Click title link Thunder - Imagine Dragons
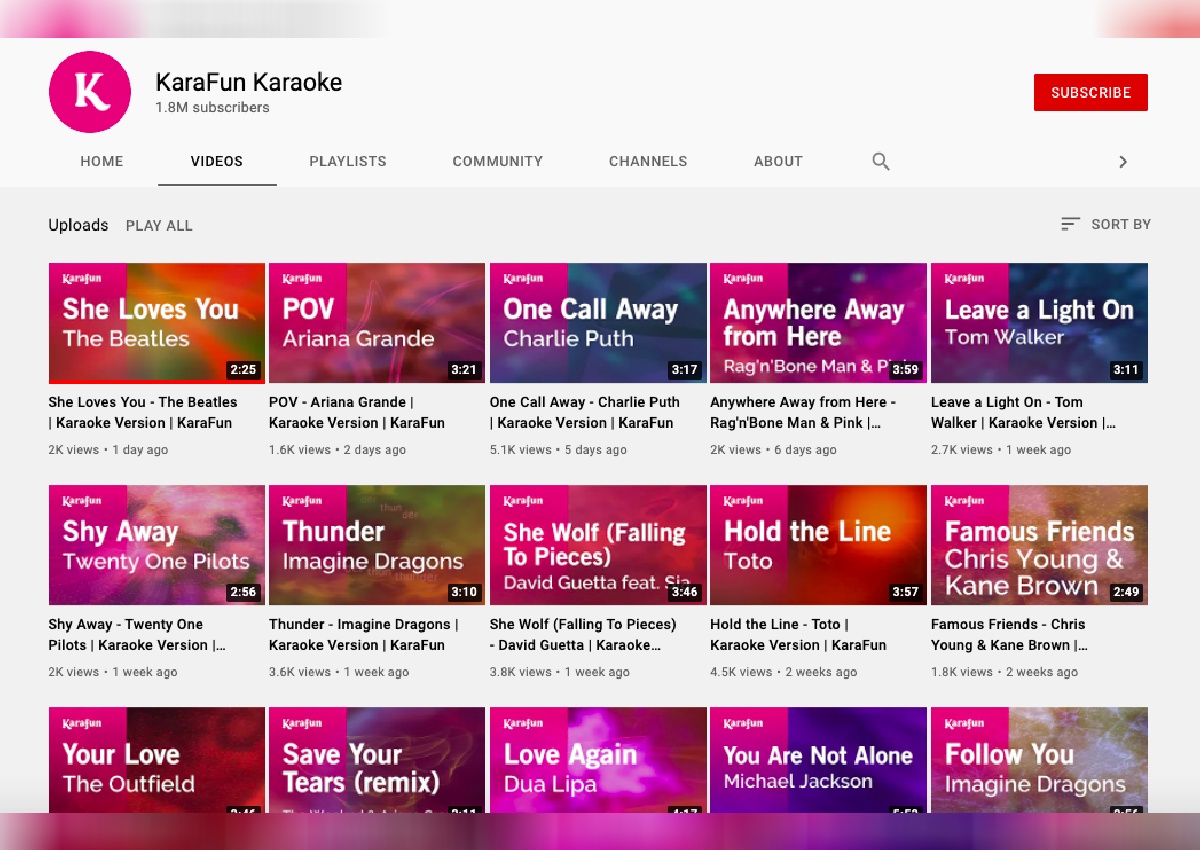The width and height of the screenshot is (1200, 850). 364,634
